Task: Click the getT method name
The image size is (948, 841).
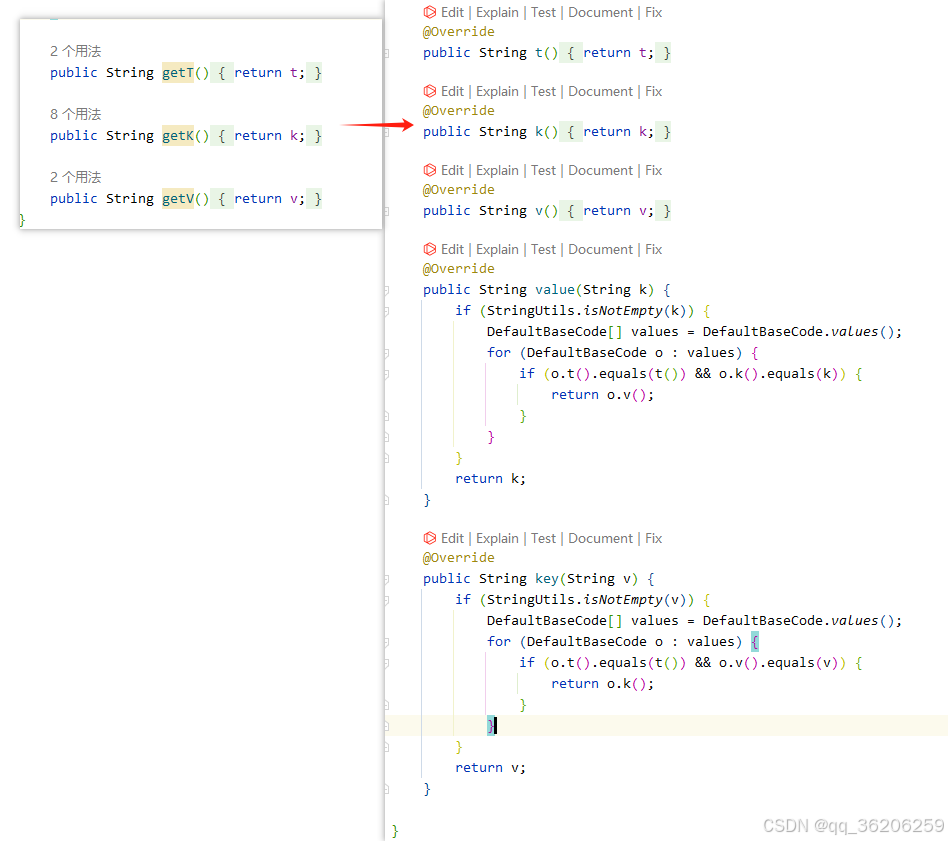Action: tap(178, 73)
